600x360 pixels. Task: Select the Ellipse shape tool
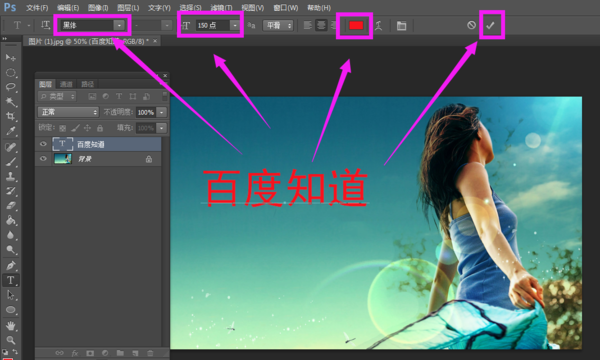tap(10, 310)
